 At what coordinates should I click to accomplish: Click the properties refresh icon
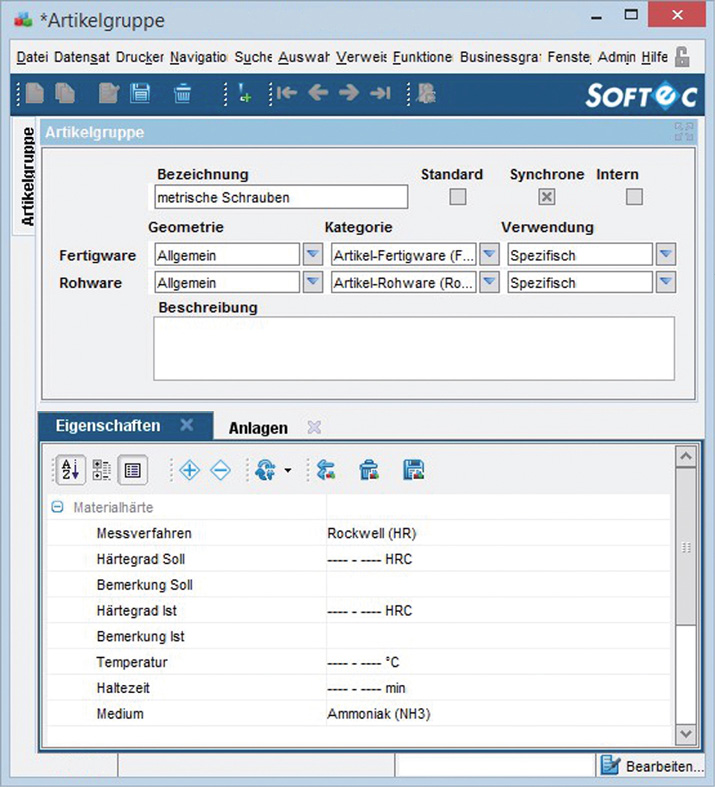click(x=265, y=470)
